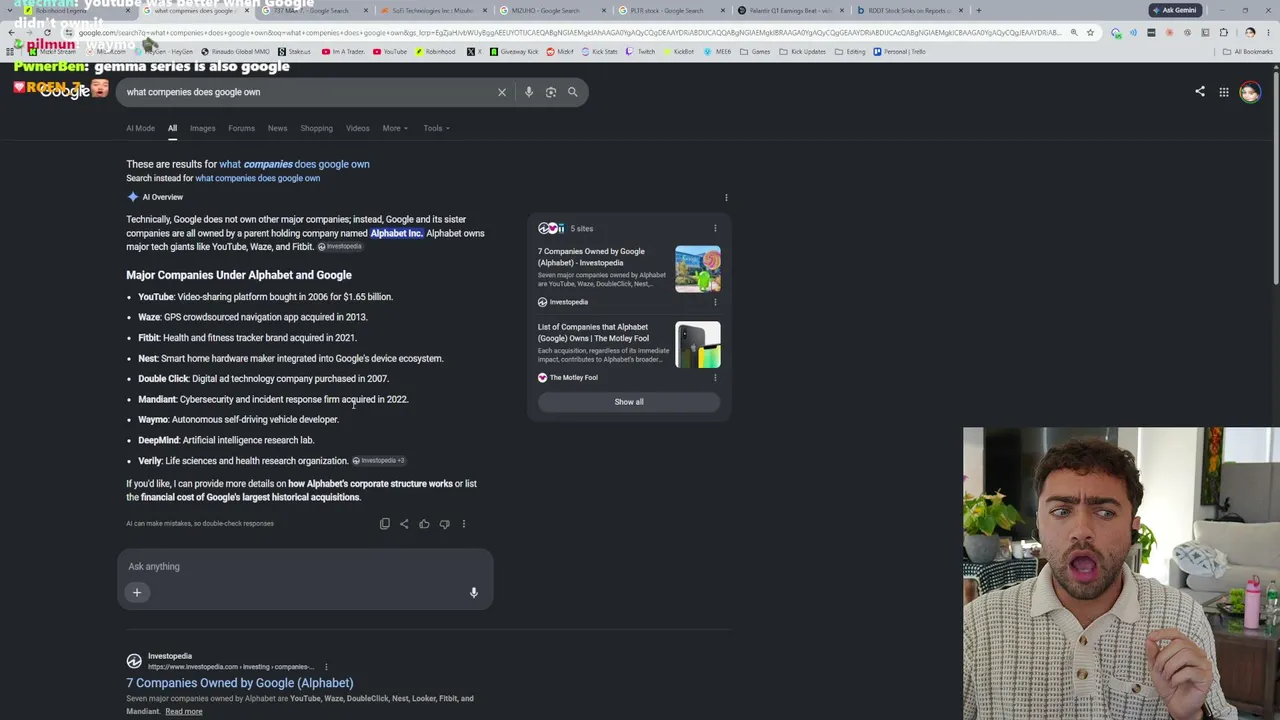This screenshot has height=720, width=1280.
Task: Open the SoFi Technologies browser tab
Action: pos(432,11)
